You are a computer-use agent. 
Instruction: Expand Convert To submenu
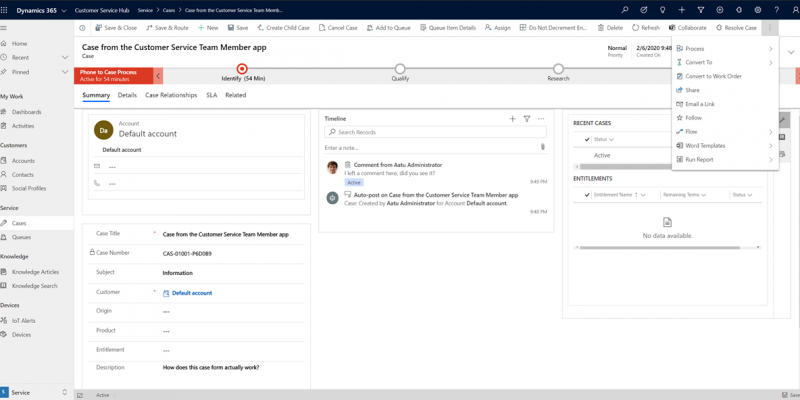[725, 62]
